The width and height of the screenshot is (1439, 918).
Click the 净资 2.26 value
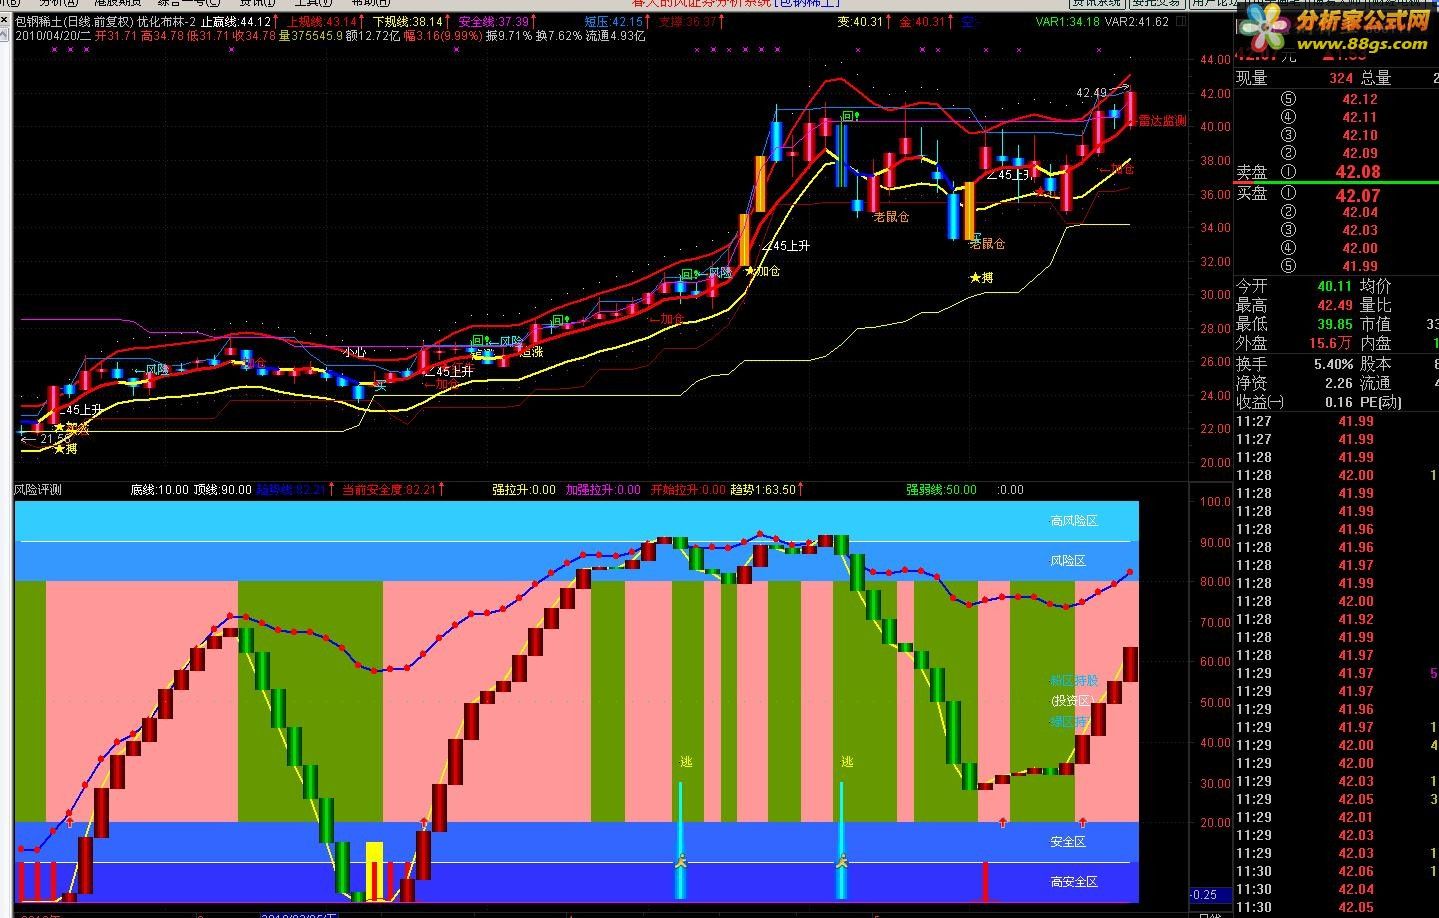point(1339,383)
